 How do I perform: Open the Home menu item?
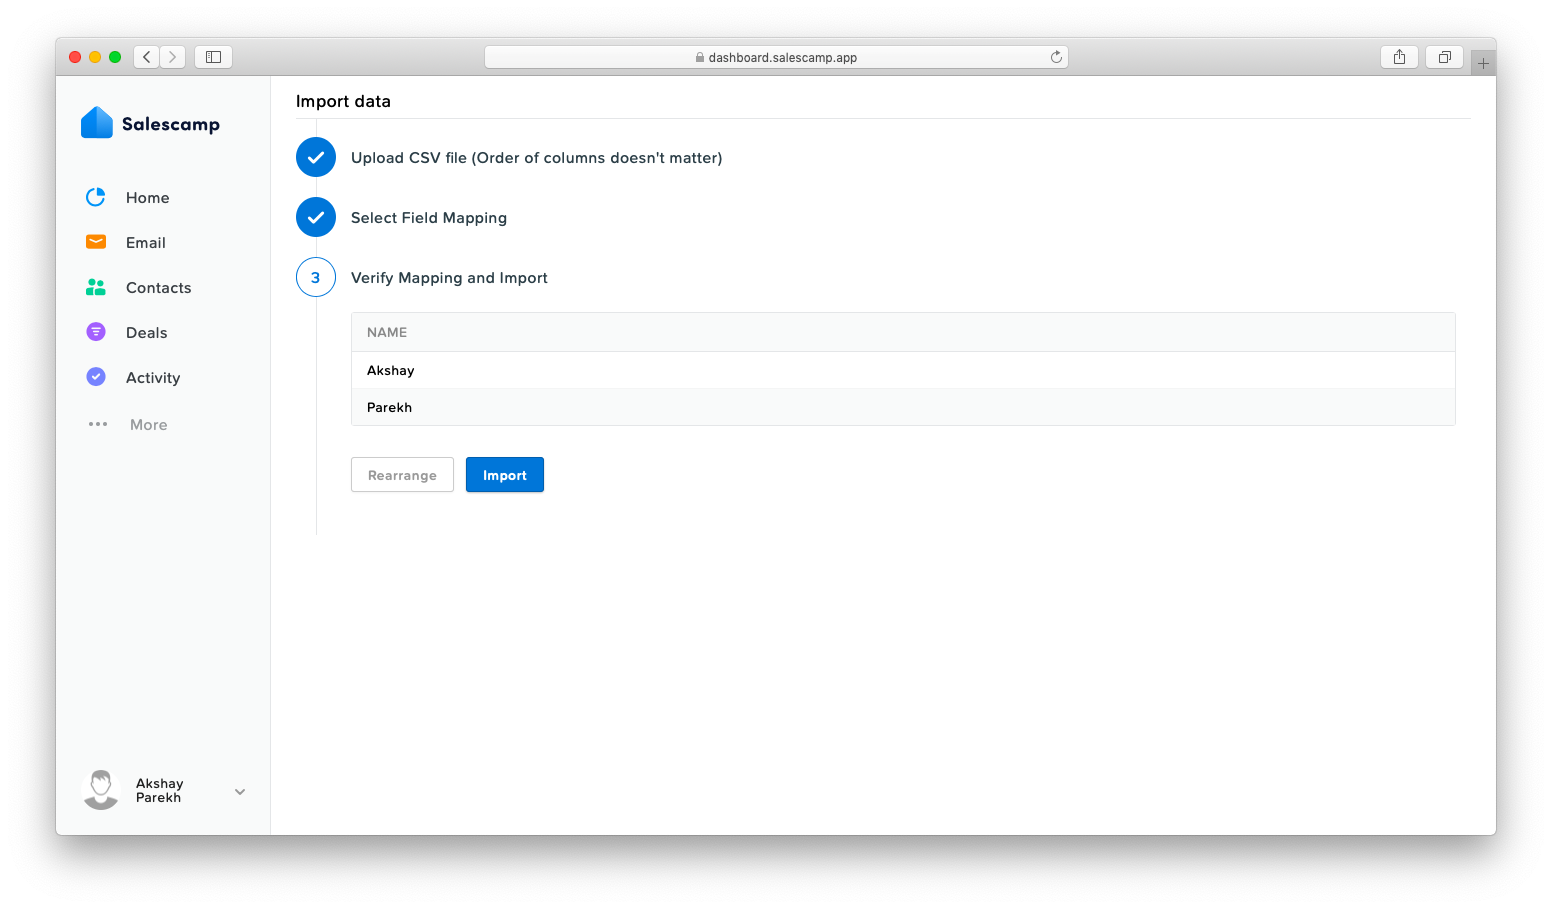tap(147, 198)
